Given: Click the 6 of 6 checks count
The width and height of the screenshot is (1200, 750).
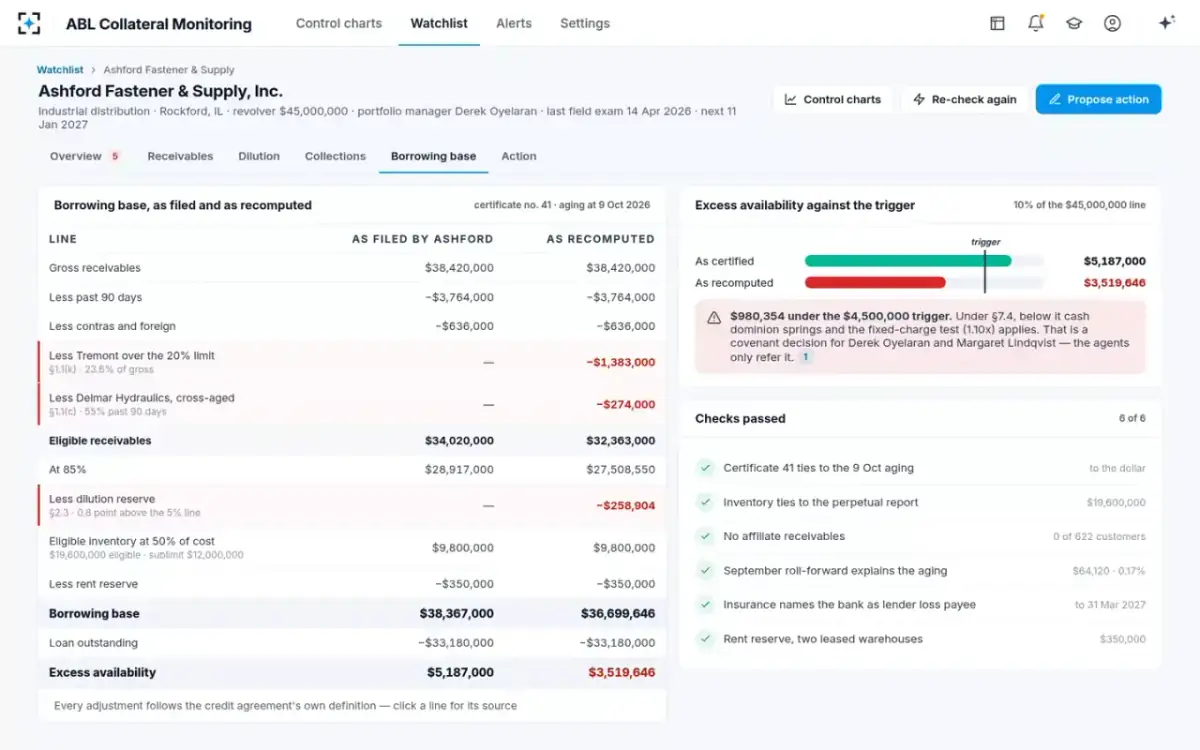Looking at the screenshot, I should click(x=1132, y=419).
